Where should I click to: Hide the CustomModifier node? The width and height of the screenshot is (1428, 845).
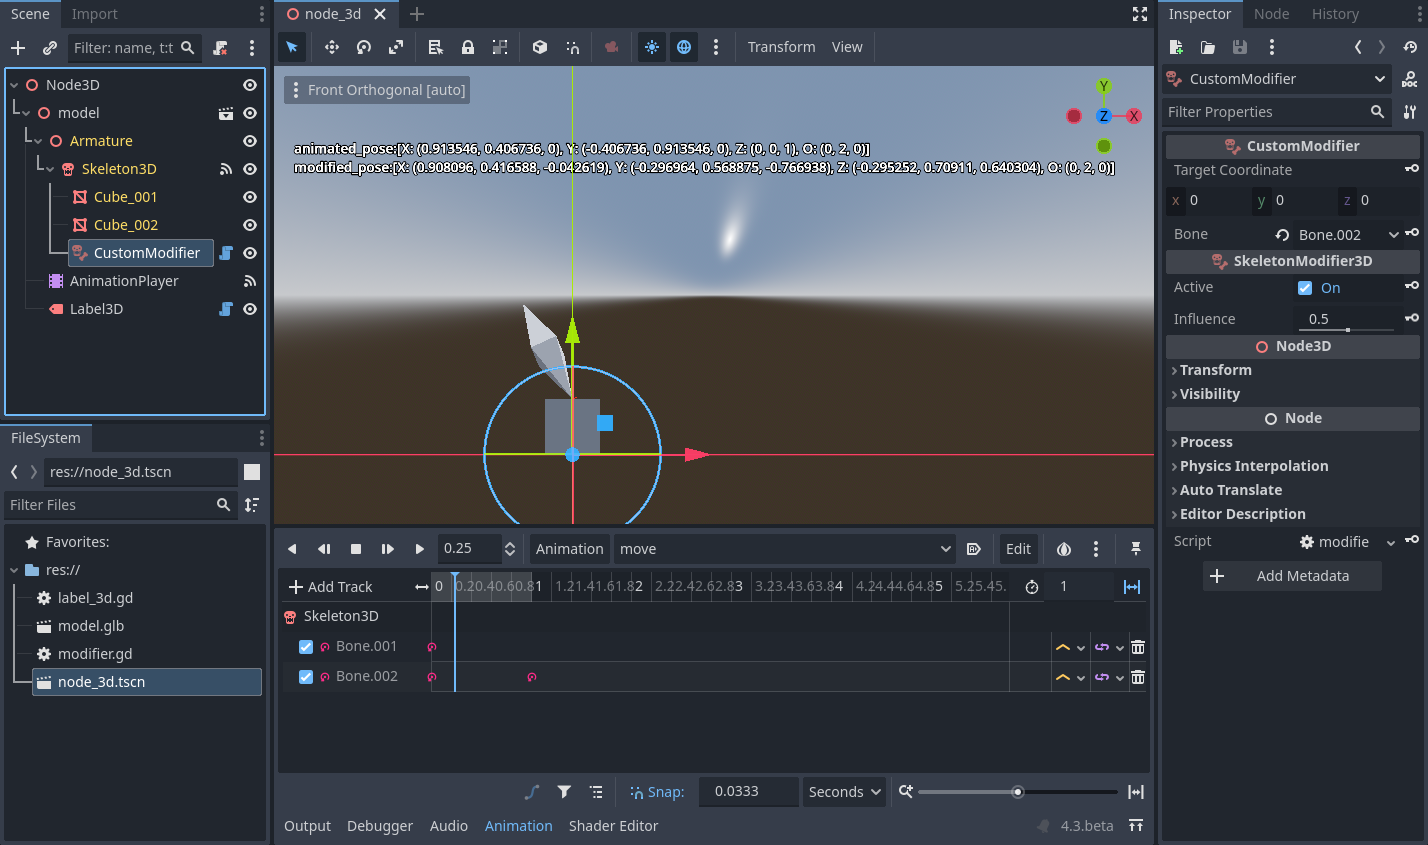click(x=250, y=253)
